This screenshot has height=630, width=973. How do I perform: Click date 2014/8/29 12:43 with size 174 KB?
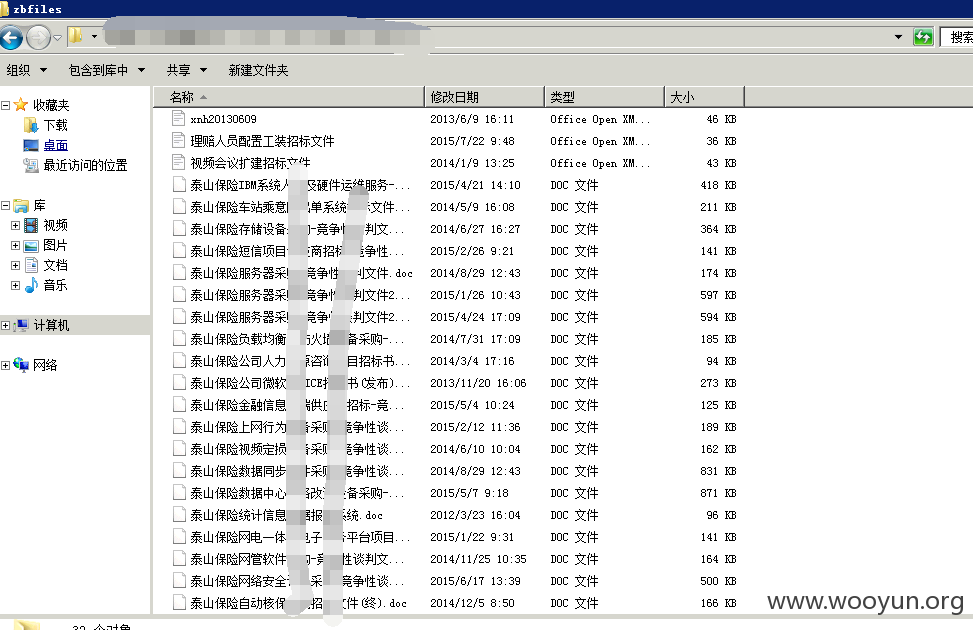coord(475,273)
